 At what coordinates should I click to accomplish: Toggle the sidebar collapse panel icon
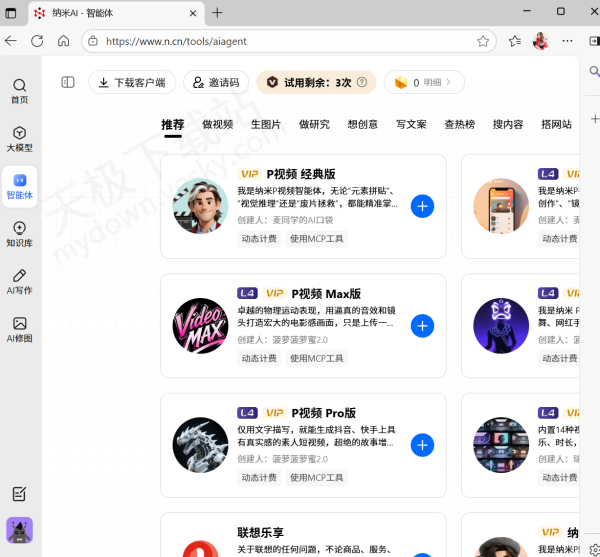coord(68,82)
